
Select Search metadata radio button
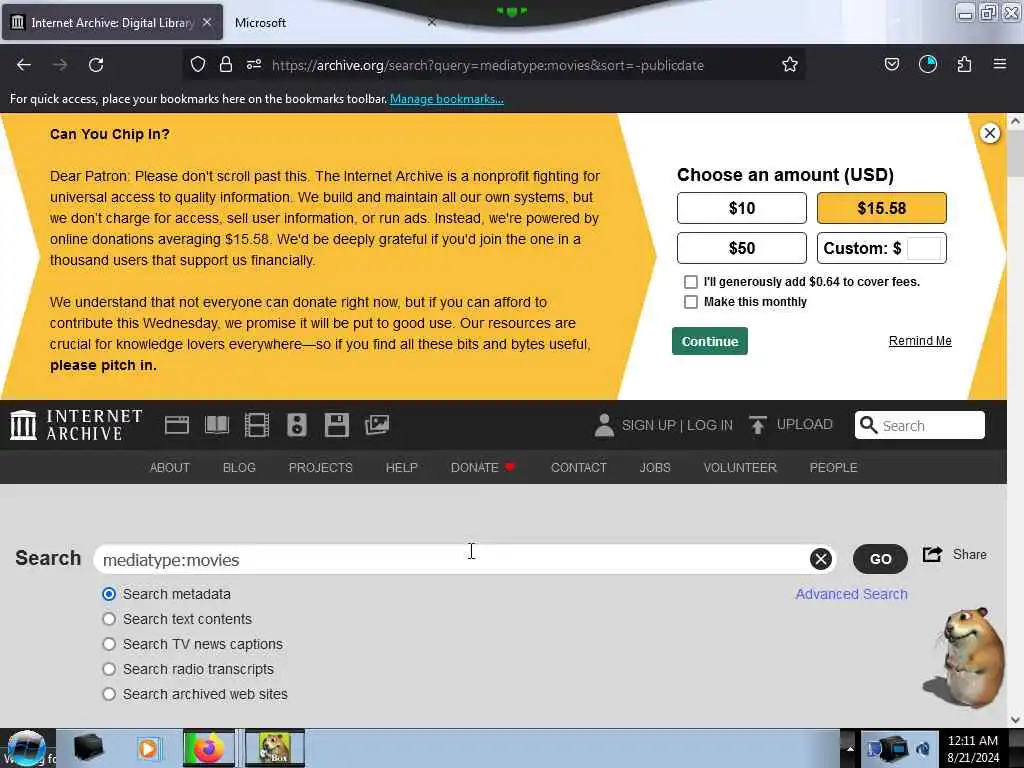click(x=109, y=594)
